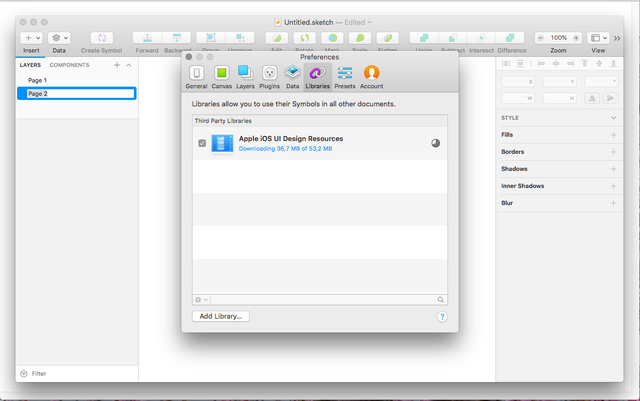Add a new Fill
The image size is (640, 401).
(x=613, y=135)
